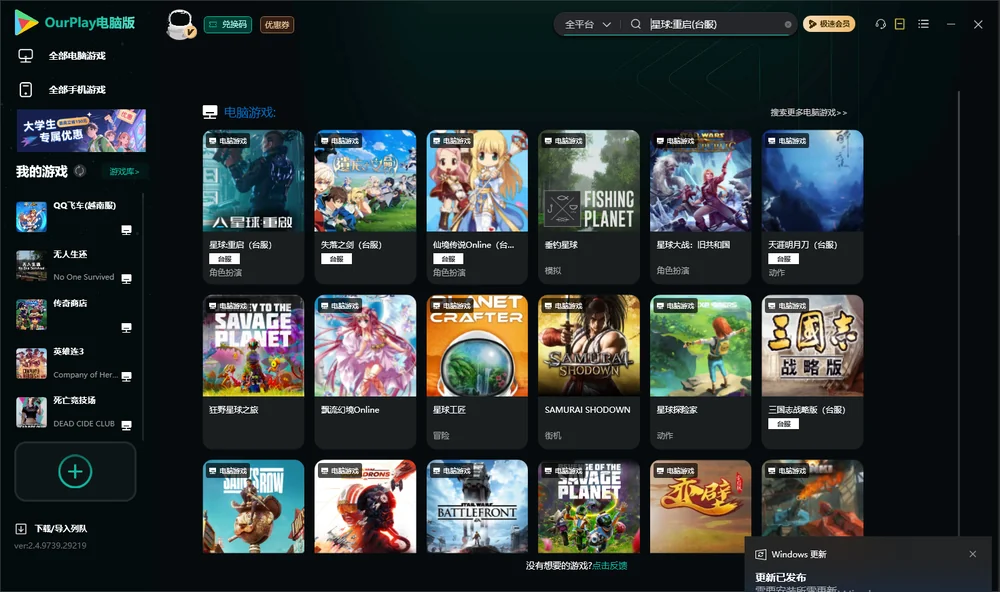Click the 点击反馈 feedback link
Image resolution: width=1000 pixels, height=592 pixels.
pos(610,565)
